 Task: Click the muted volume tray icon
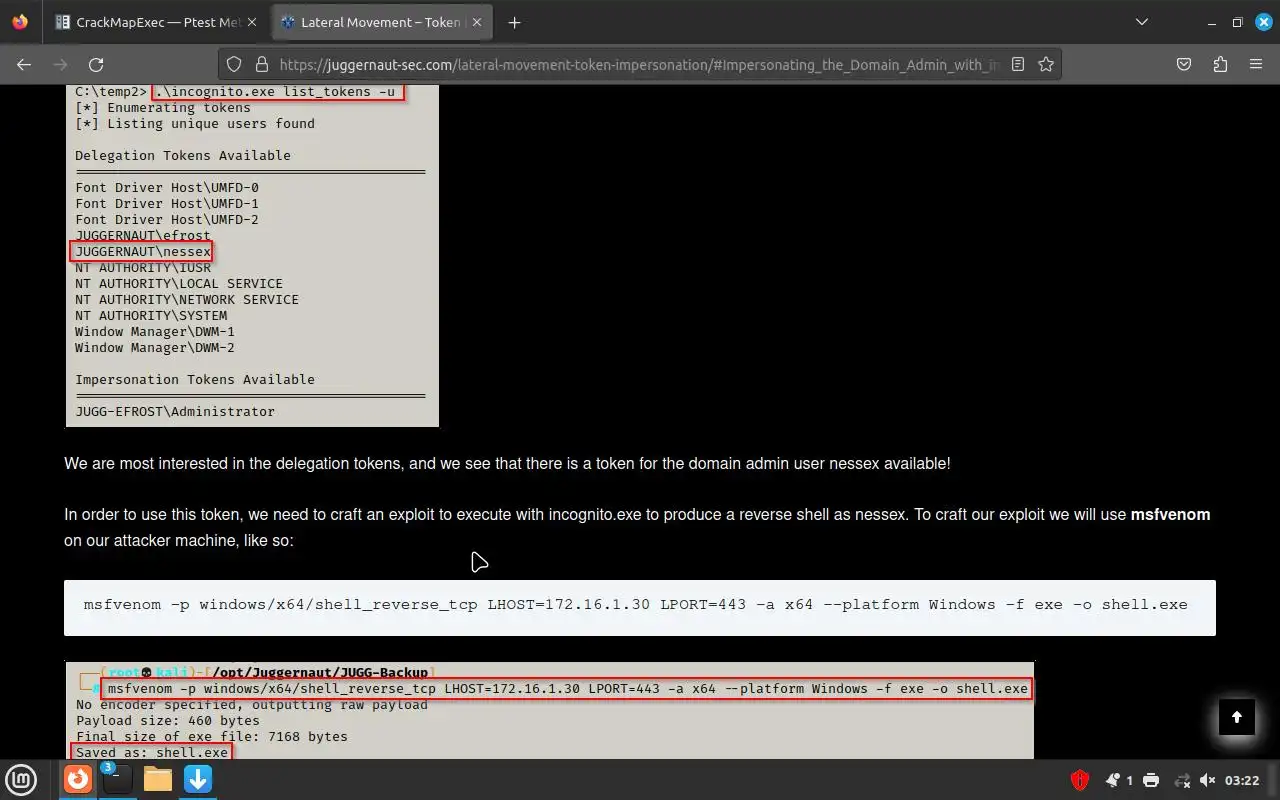coord(1208,780)
